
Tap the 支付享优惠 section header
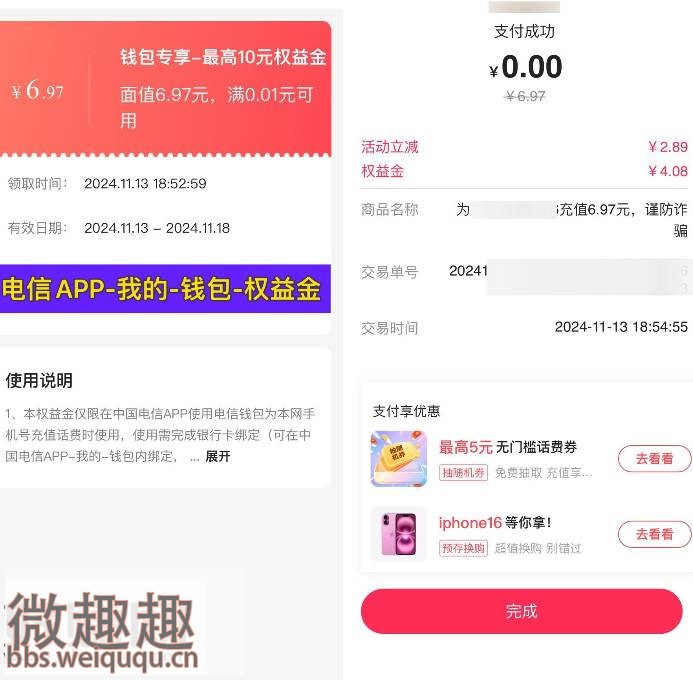pyautogui.click(x=406, y=411)
